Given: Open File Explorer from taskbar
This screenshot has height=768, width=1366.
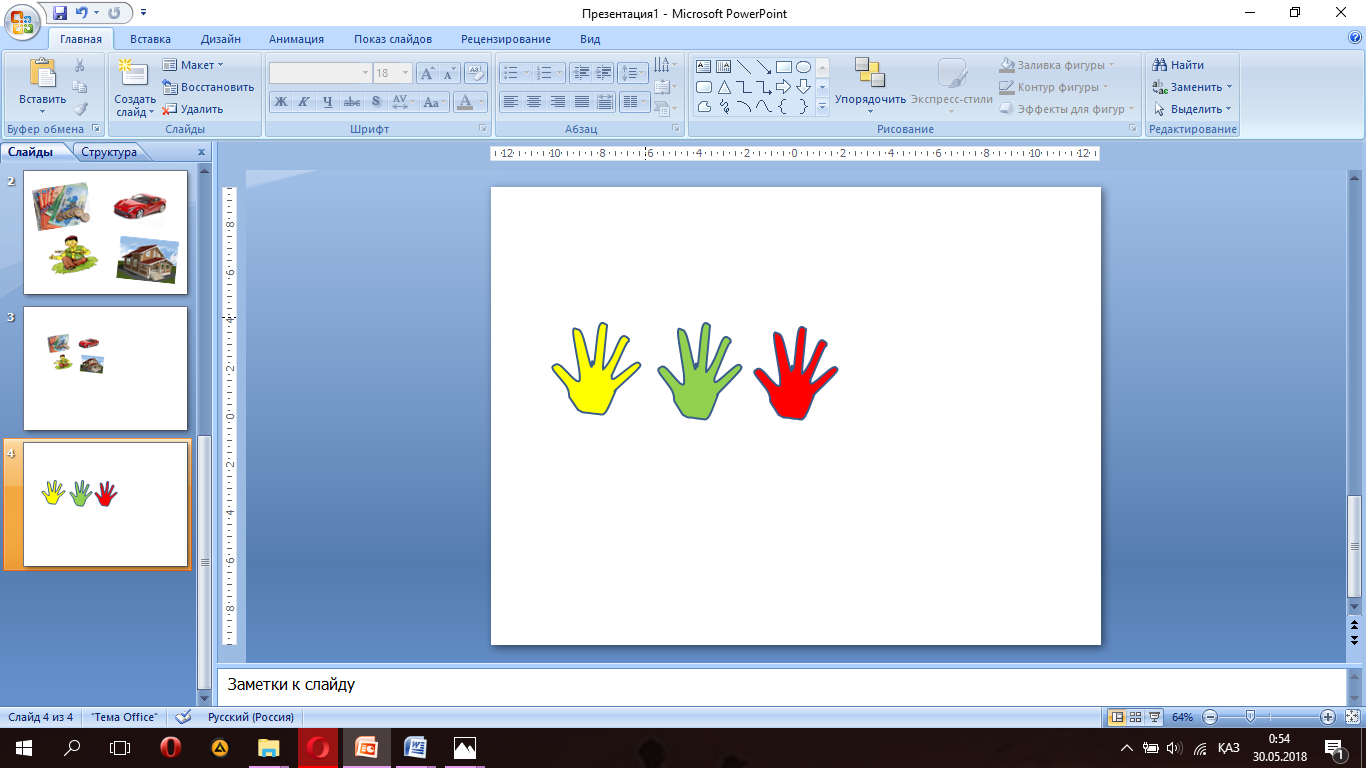Looking at the screenshot, I should pyautogui.click(x=268, y=747).
